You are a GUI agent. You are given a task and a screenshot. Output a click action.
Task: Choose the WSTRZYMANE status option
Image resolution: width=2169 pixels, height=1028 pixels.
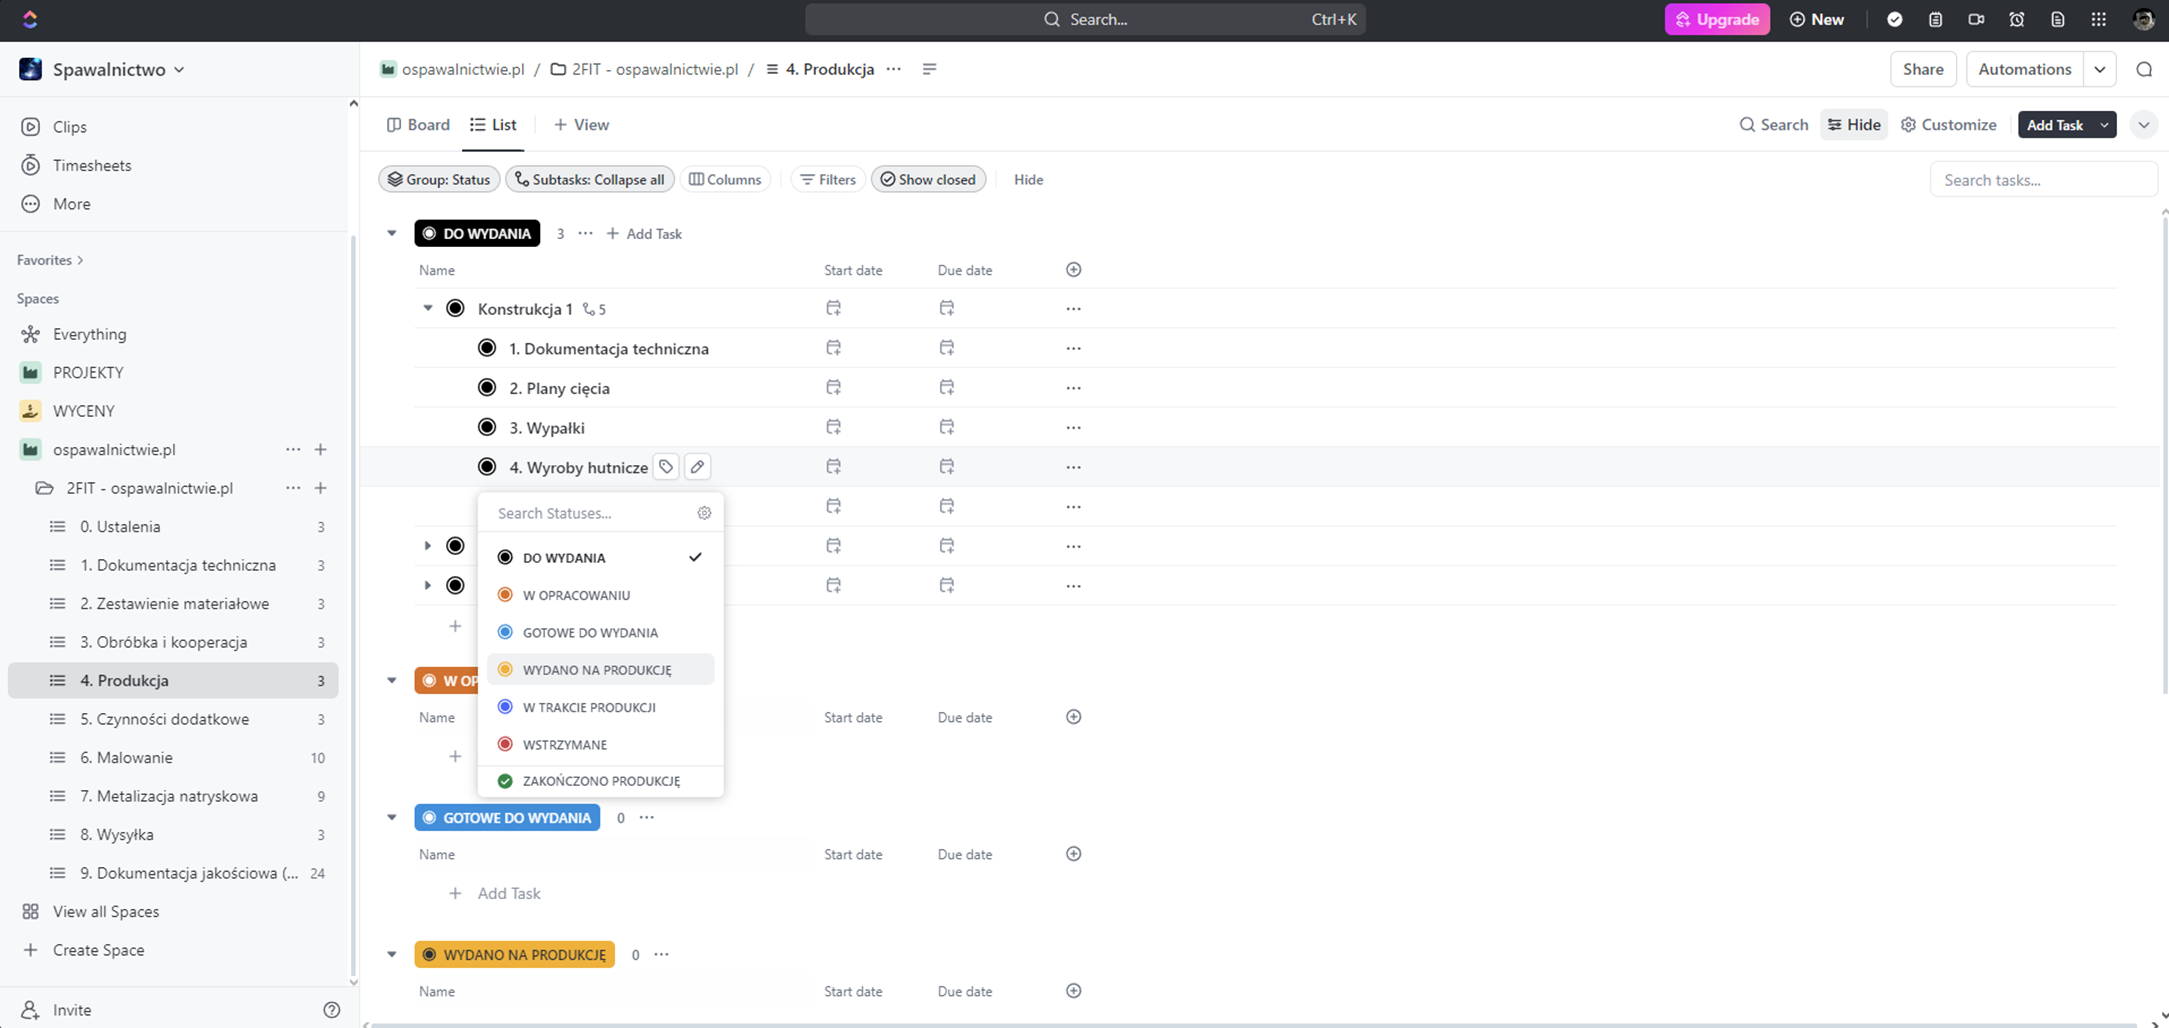point(565,745)
